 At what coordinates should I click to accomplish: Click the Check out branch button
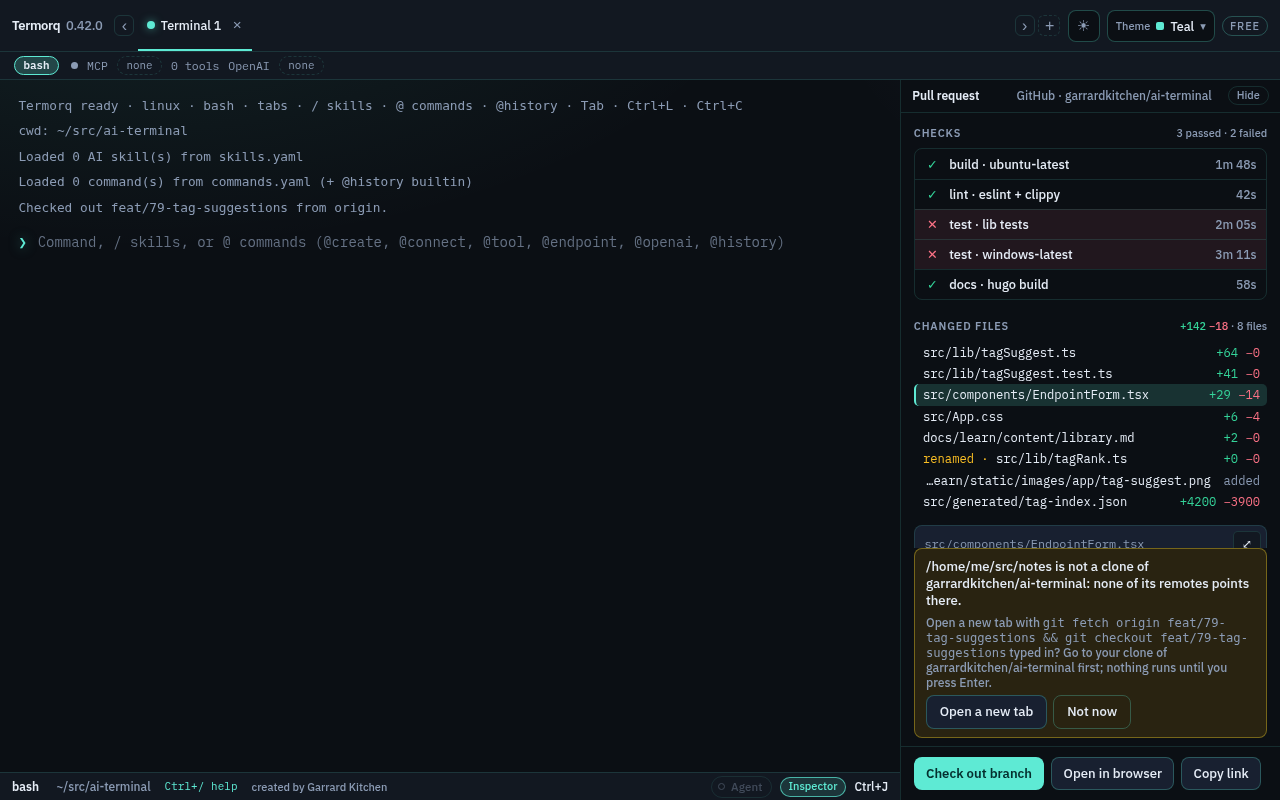[979, 774]
